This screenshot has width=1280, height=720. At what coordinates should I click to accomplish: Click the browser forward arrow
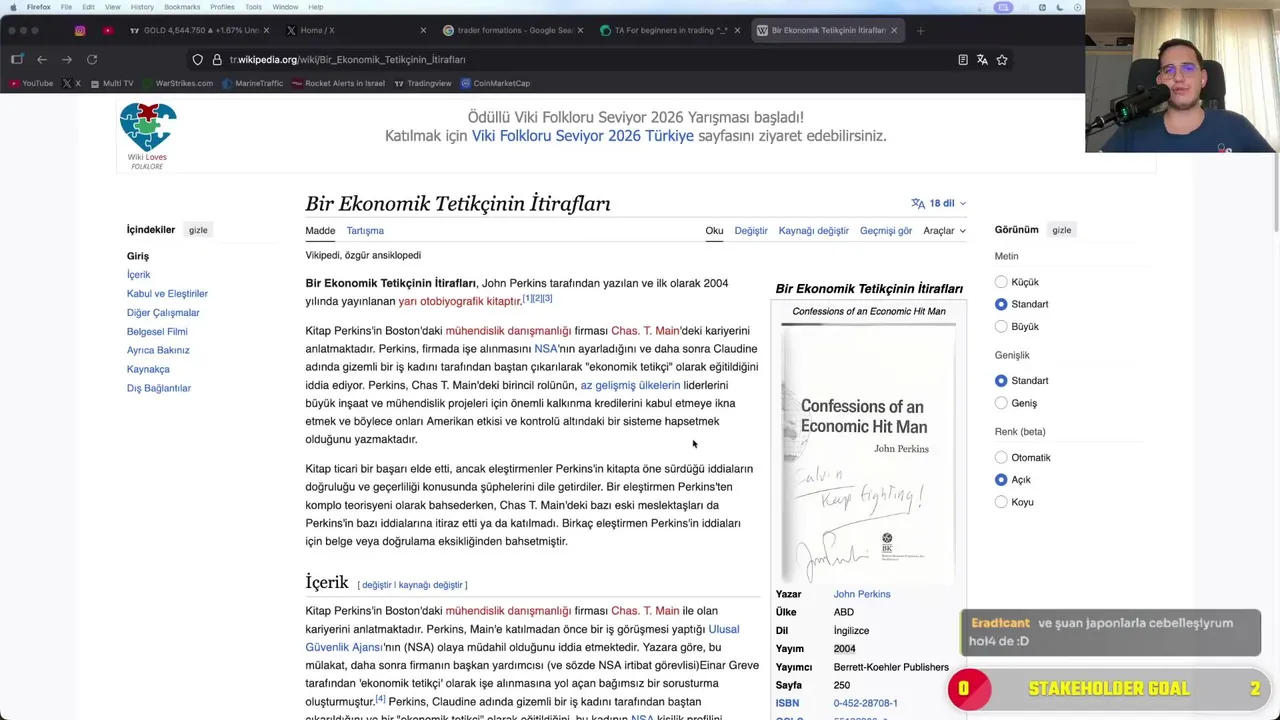67,60
